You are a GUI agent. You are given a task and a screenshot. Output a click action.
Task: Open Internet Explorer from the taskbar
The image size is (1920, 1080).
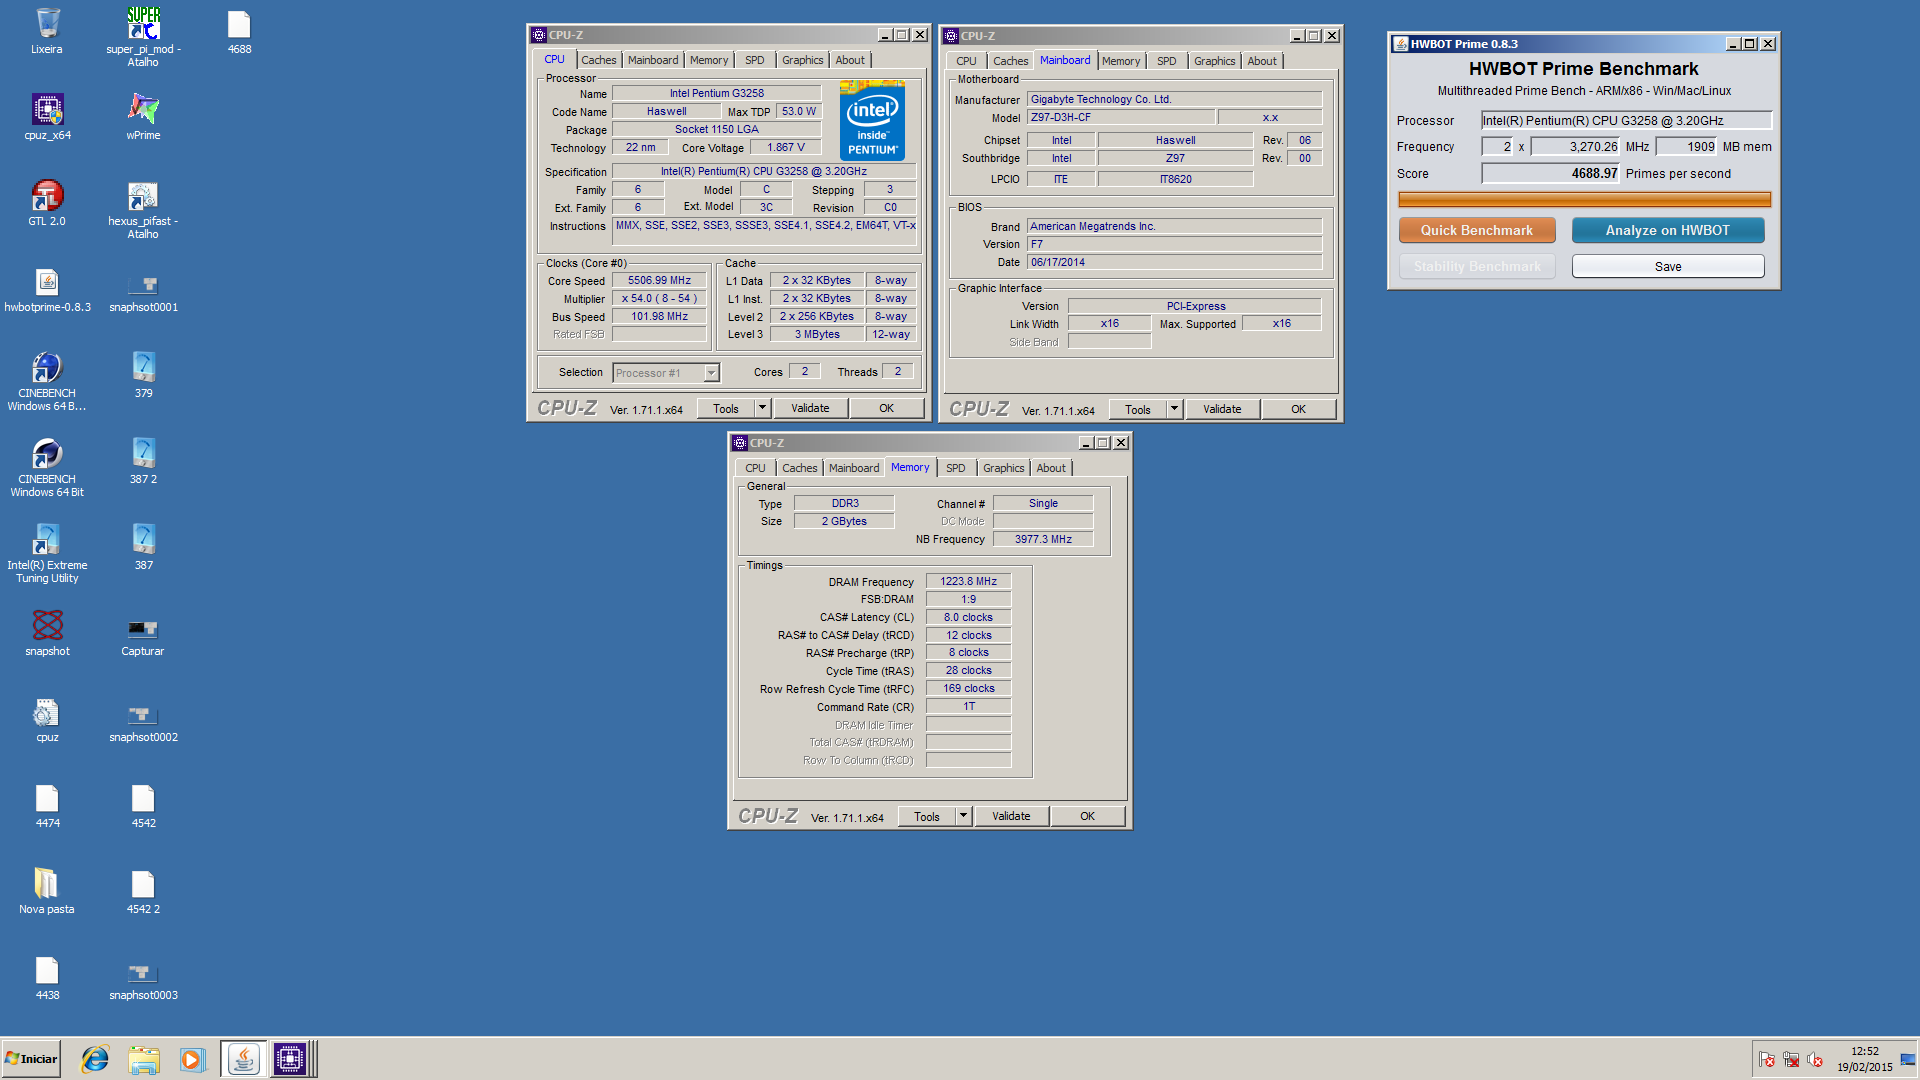pyautogui.click(x=95, y=1059)
